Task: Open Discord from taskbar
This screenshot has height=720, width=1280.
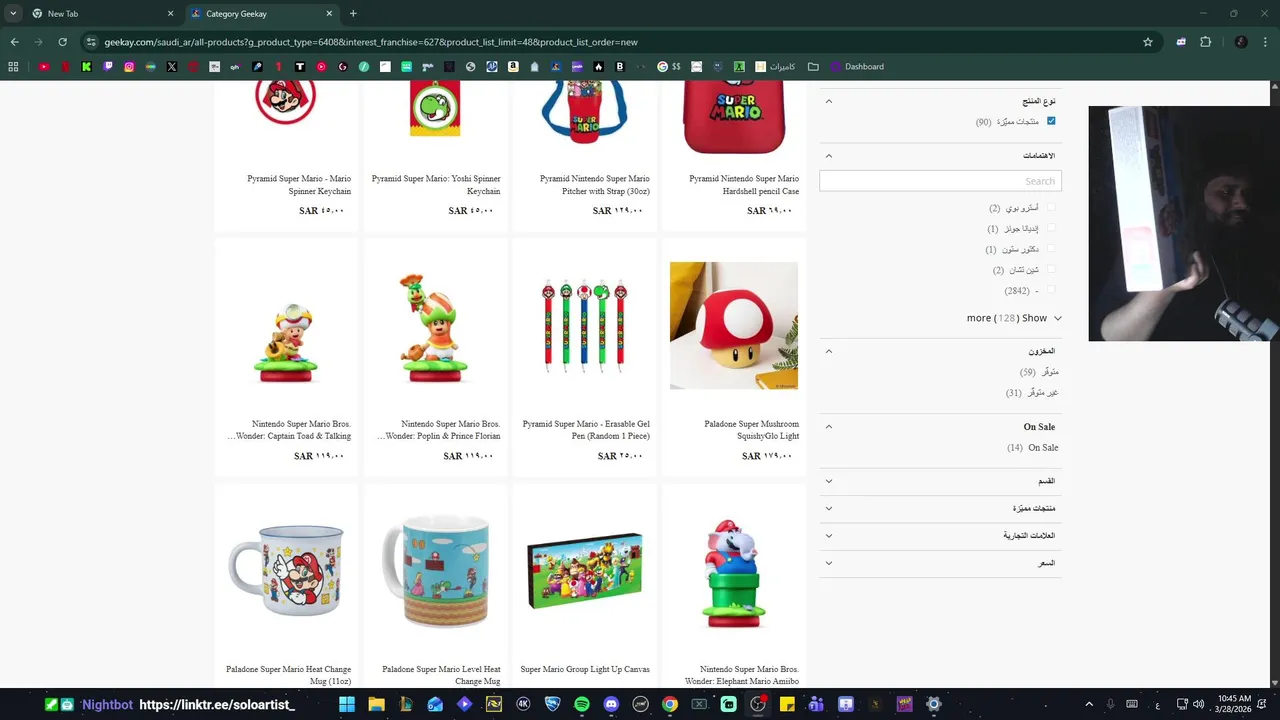Action: pos(611,704)
